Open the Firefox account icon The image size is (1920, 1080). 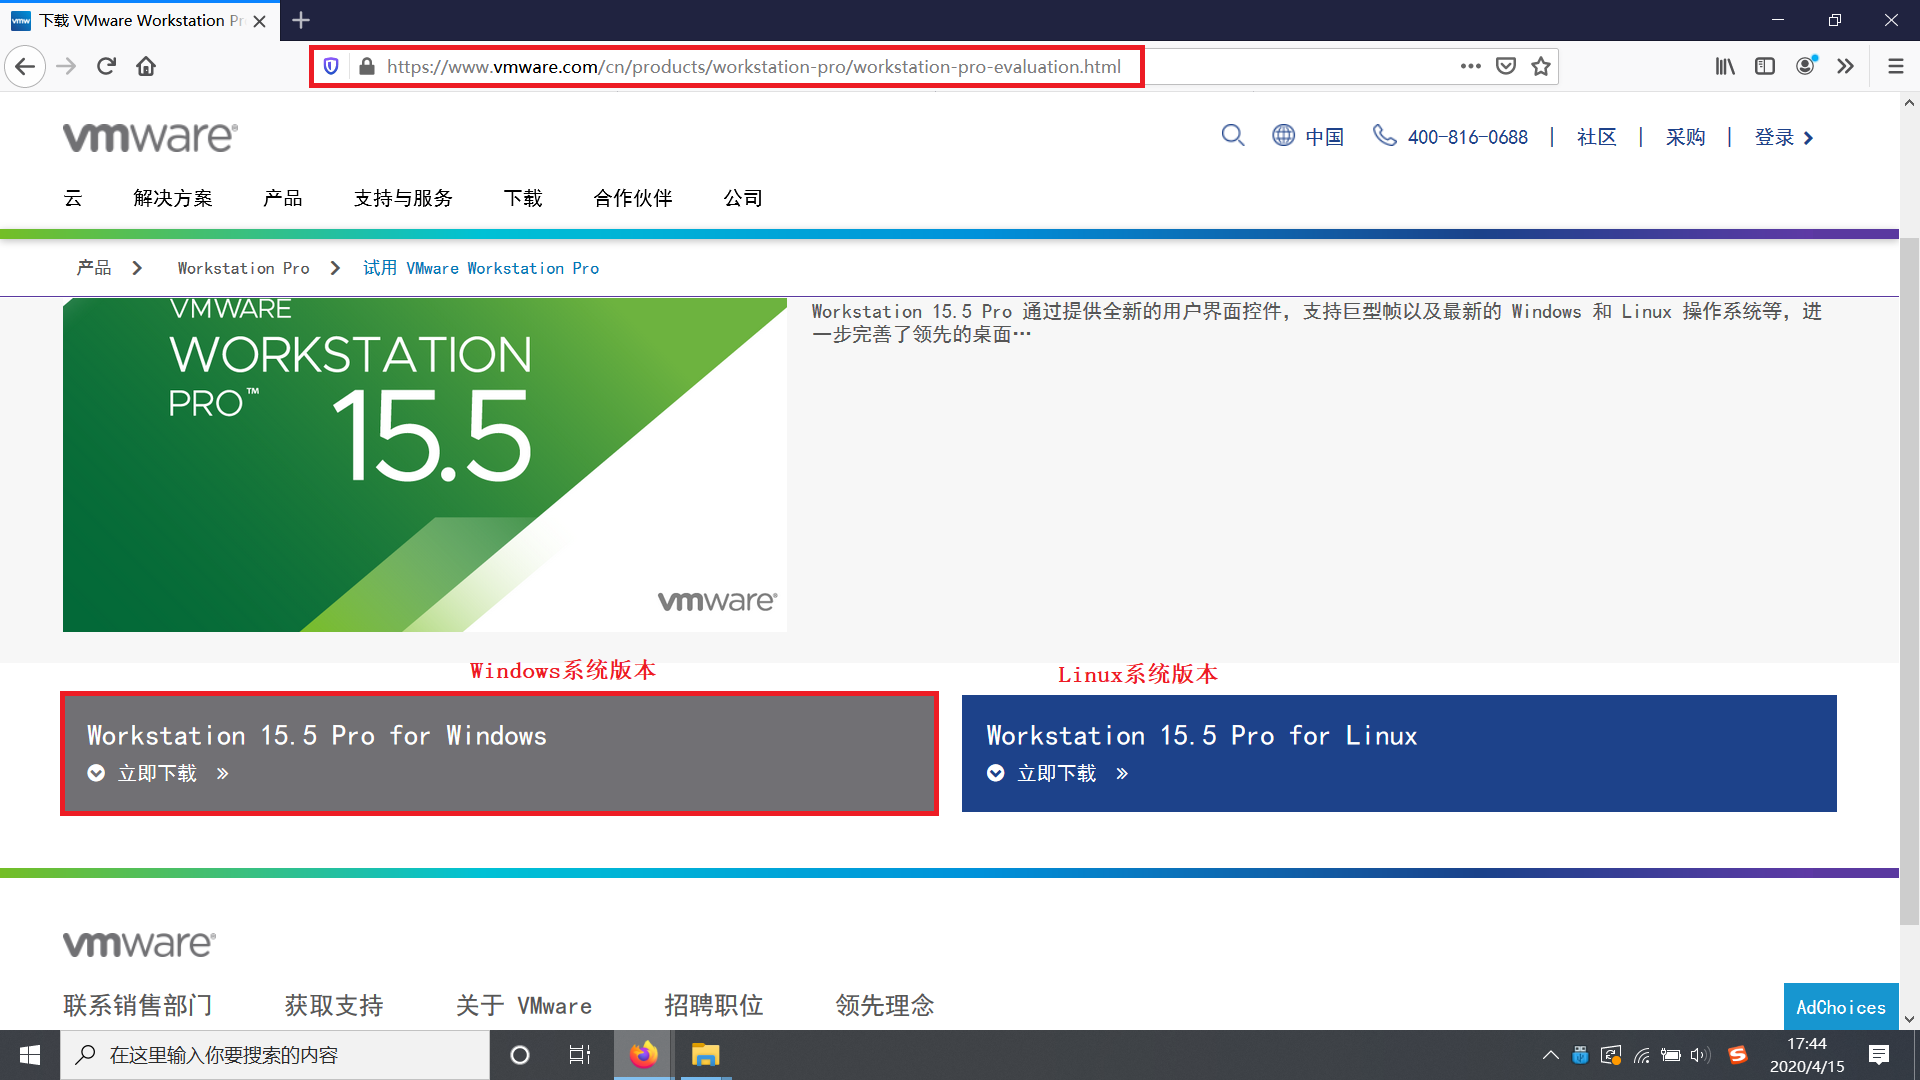[x=1806, y=66]
